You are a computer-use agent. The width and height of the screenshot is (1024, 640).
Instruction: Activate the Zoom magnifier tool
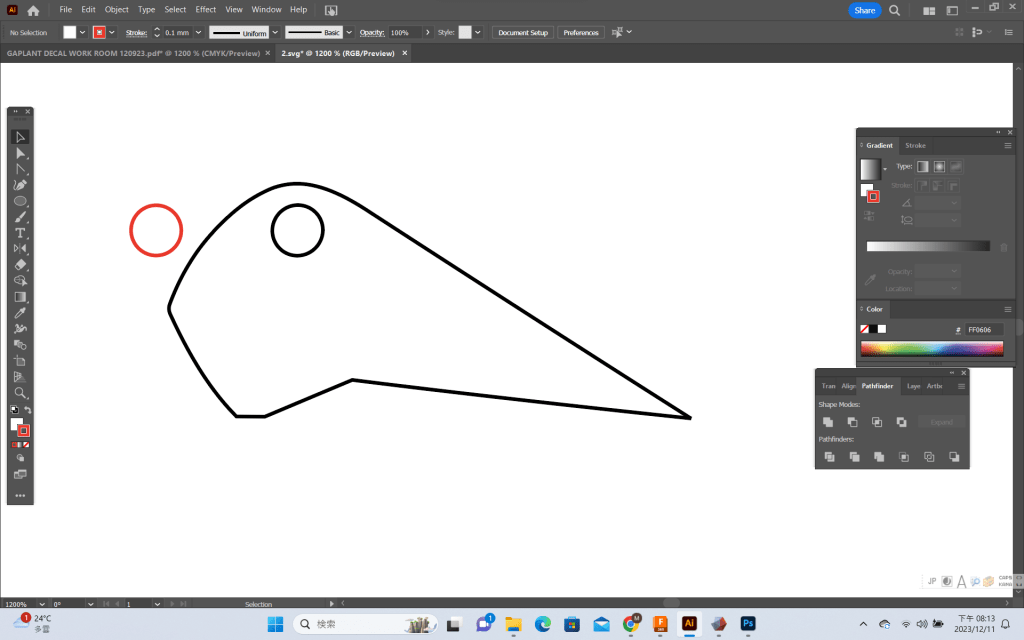click(20, 393)
